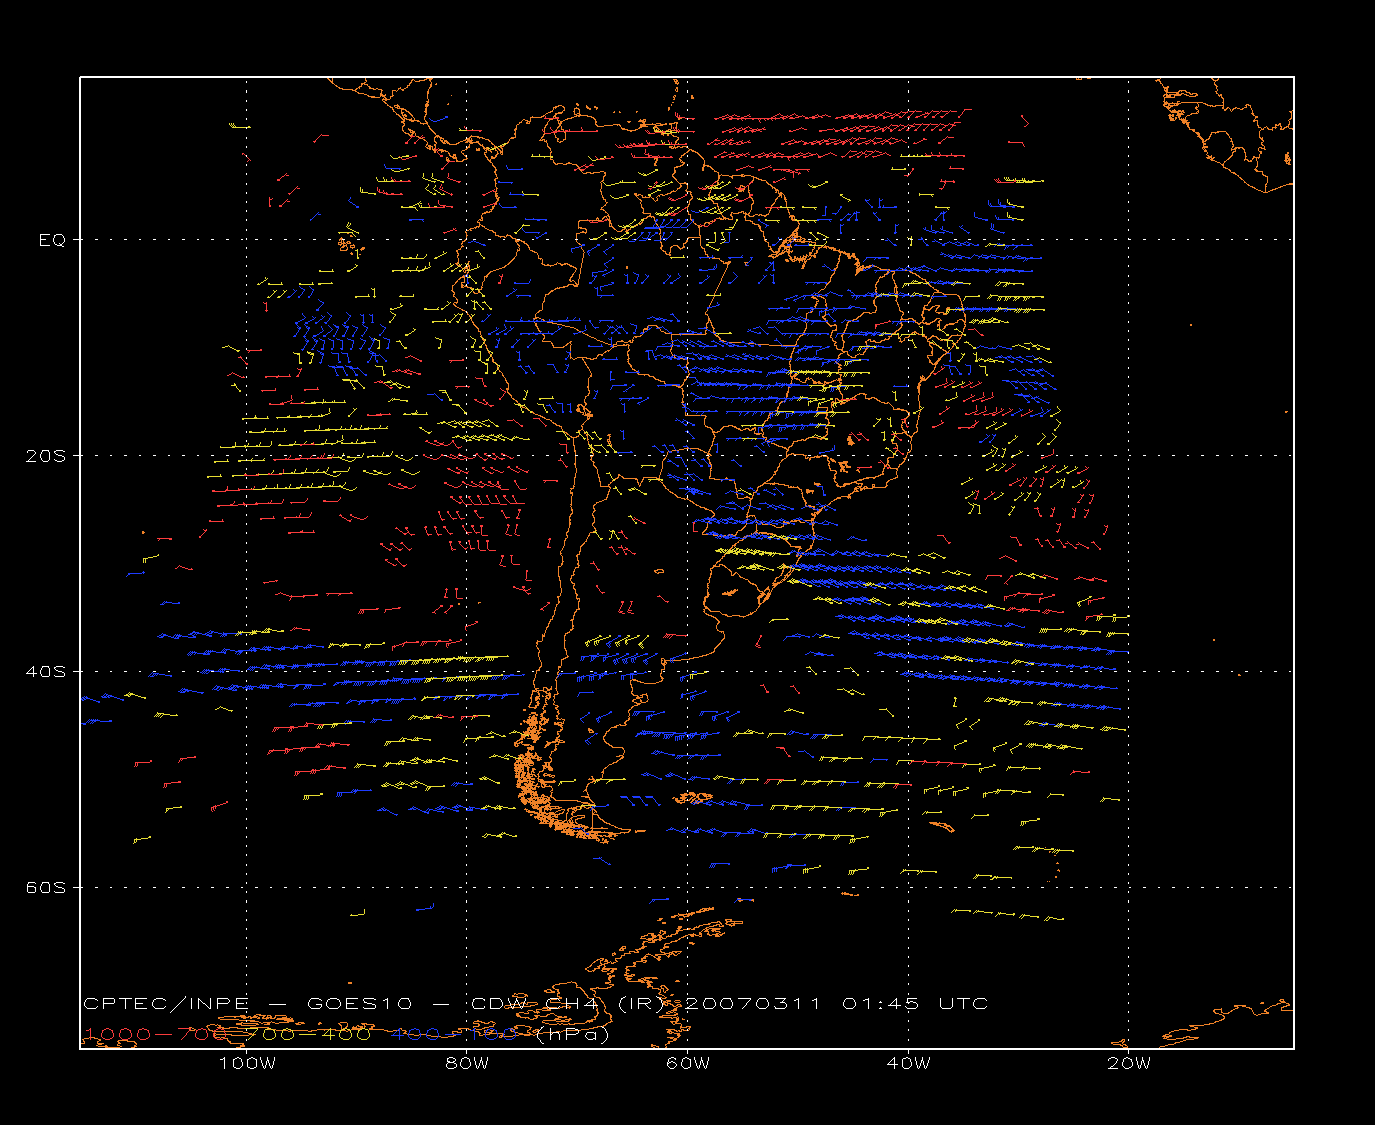Click the 80W longitude label

click(x=468, y=1064)
